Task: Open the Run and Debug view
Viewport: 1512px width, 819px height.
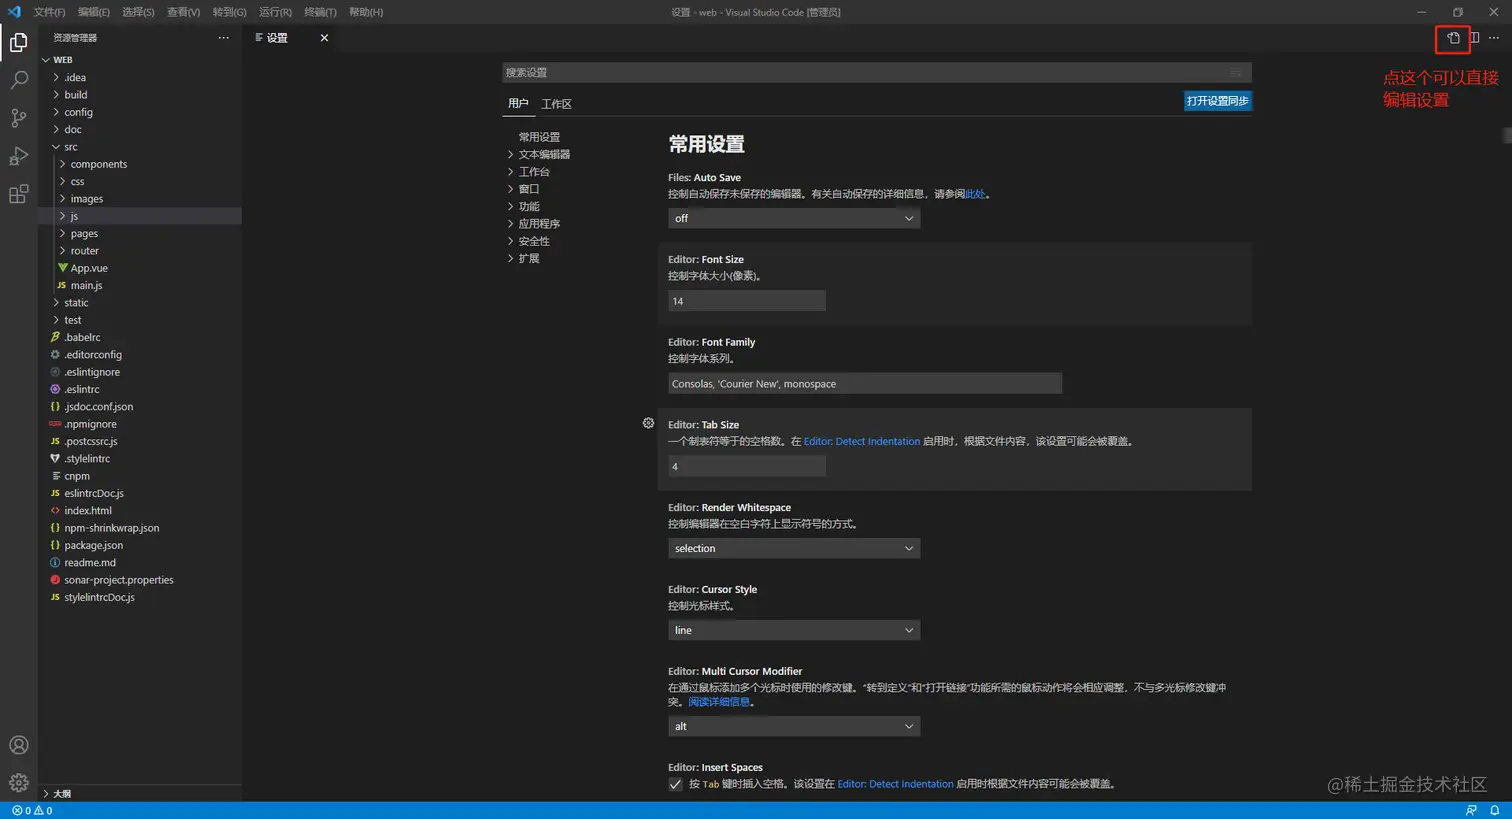Action: [x=18, y=156]
